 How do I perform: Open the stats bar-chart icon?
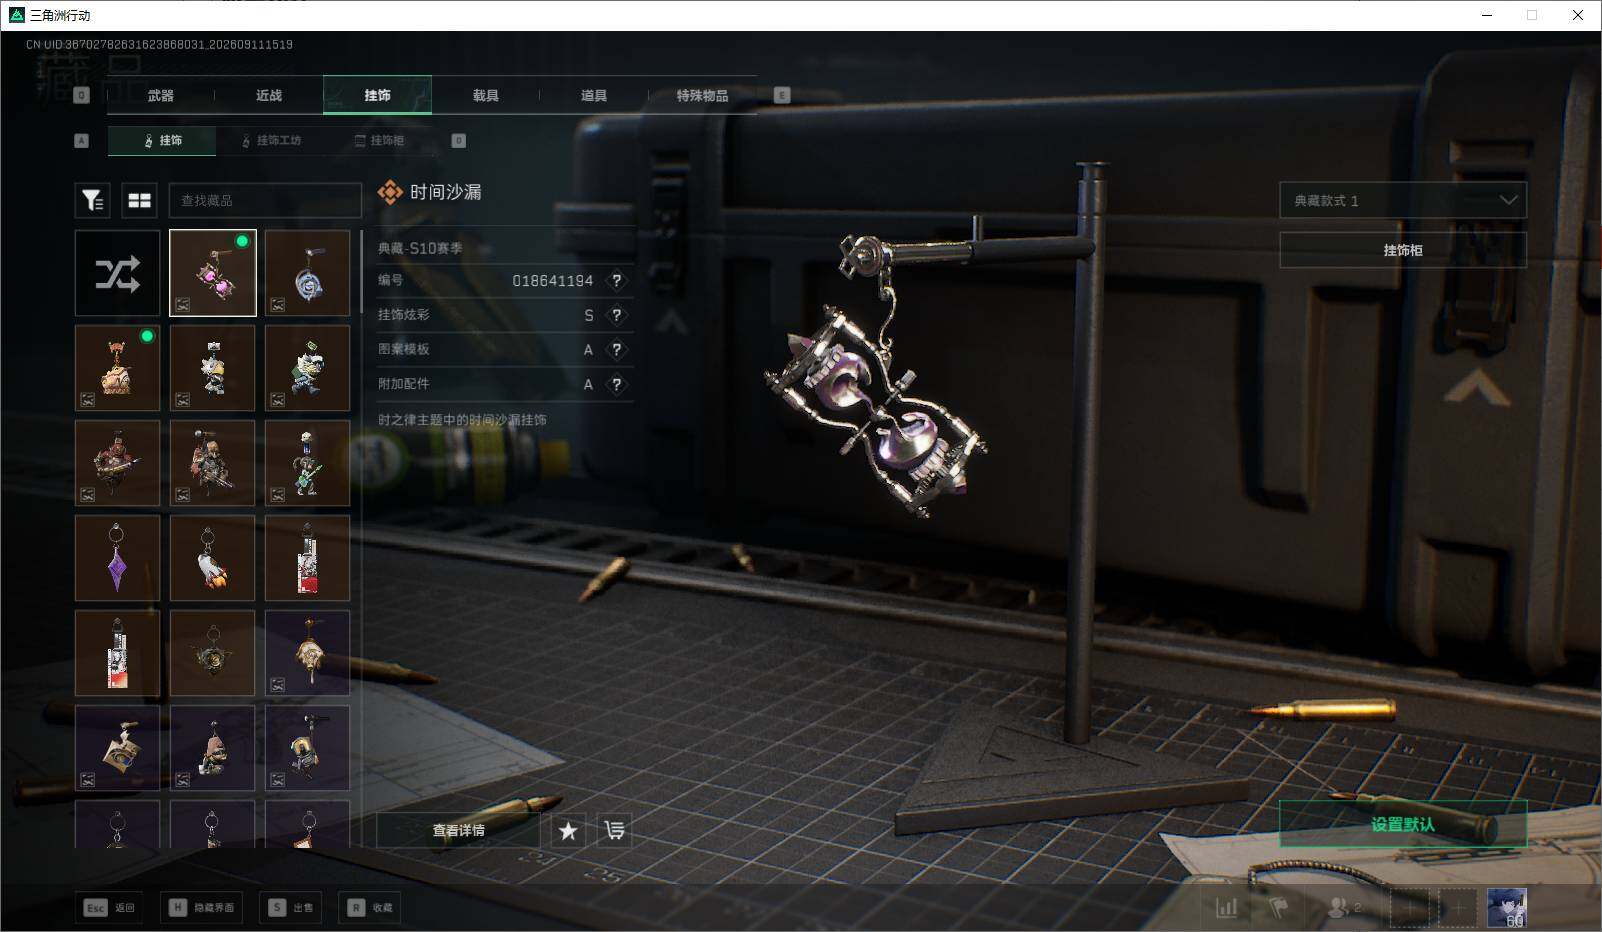[x=1227, y=907]
